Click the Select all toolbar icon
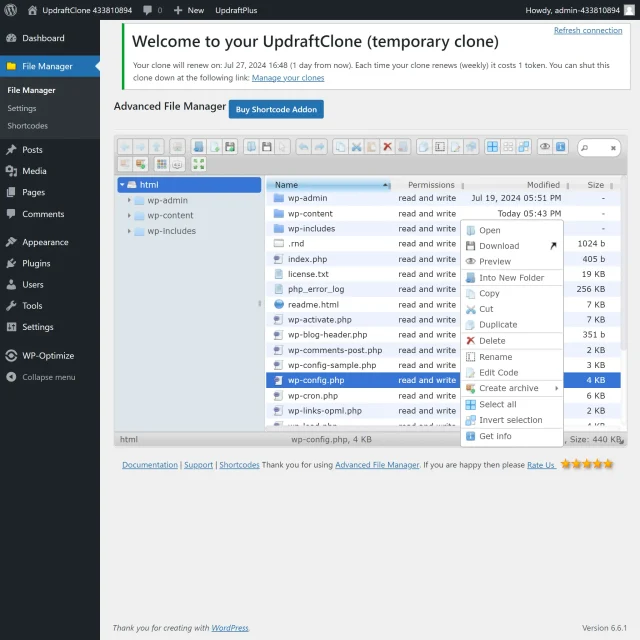 492,147
